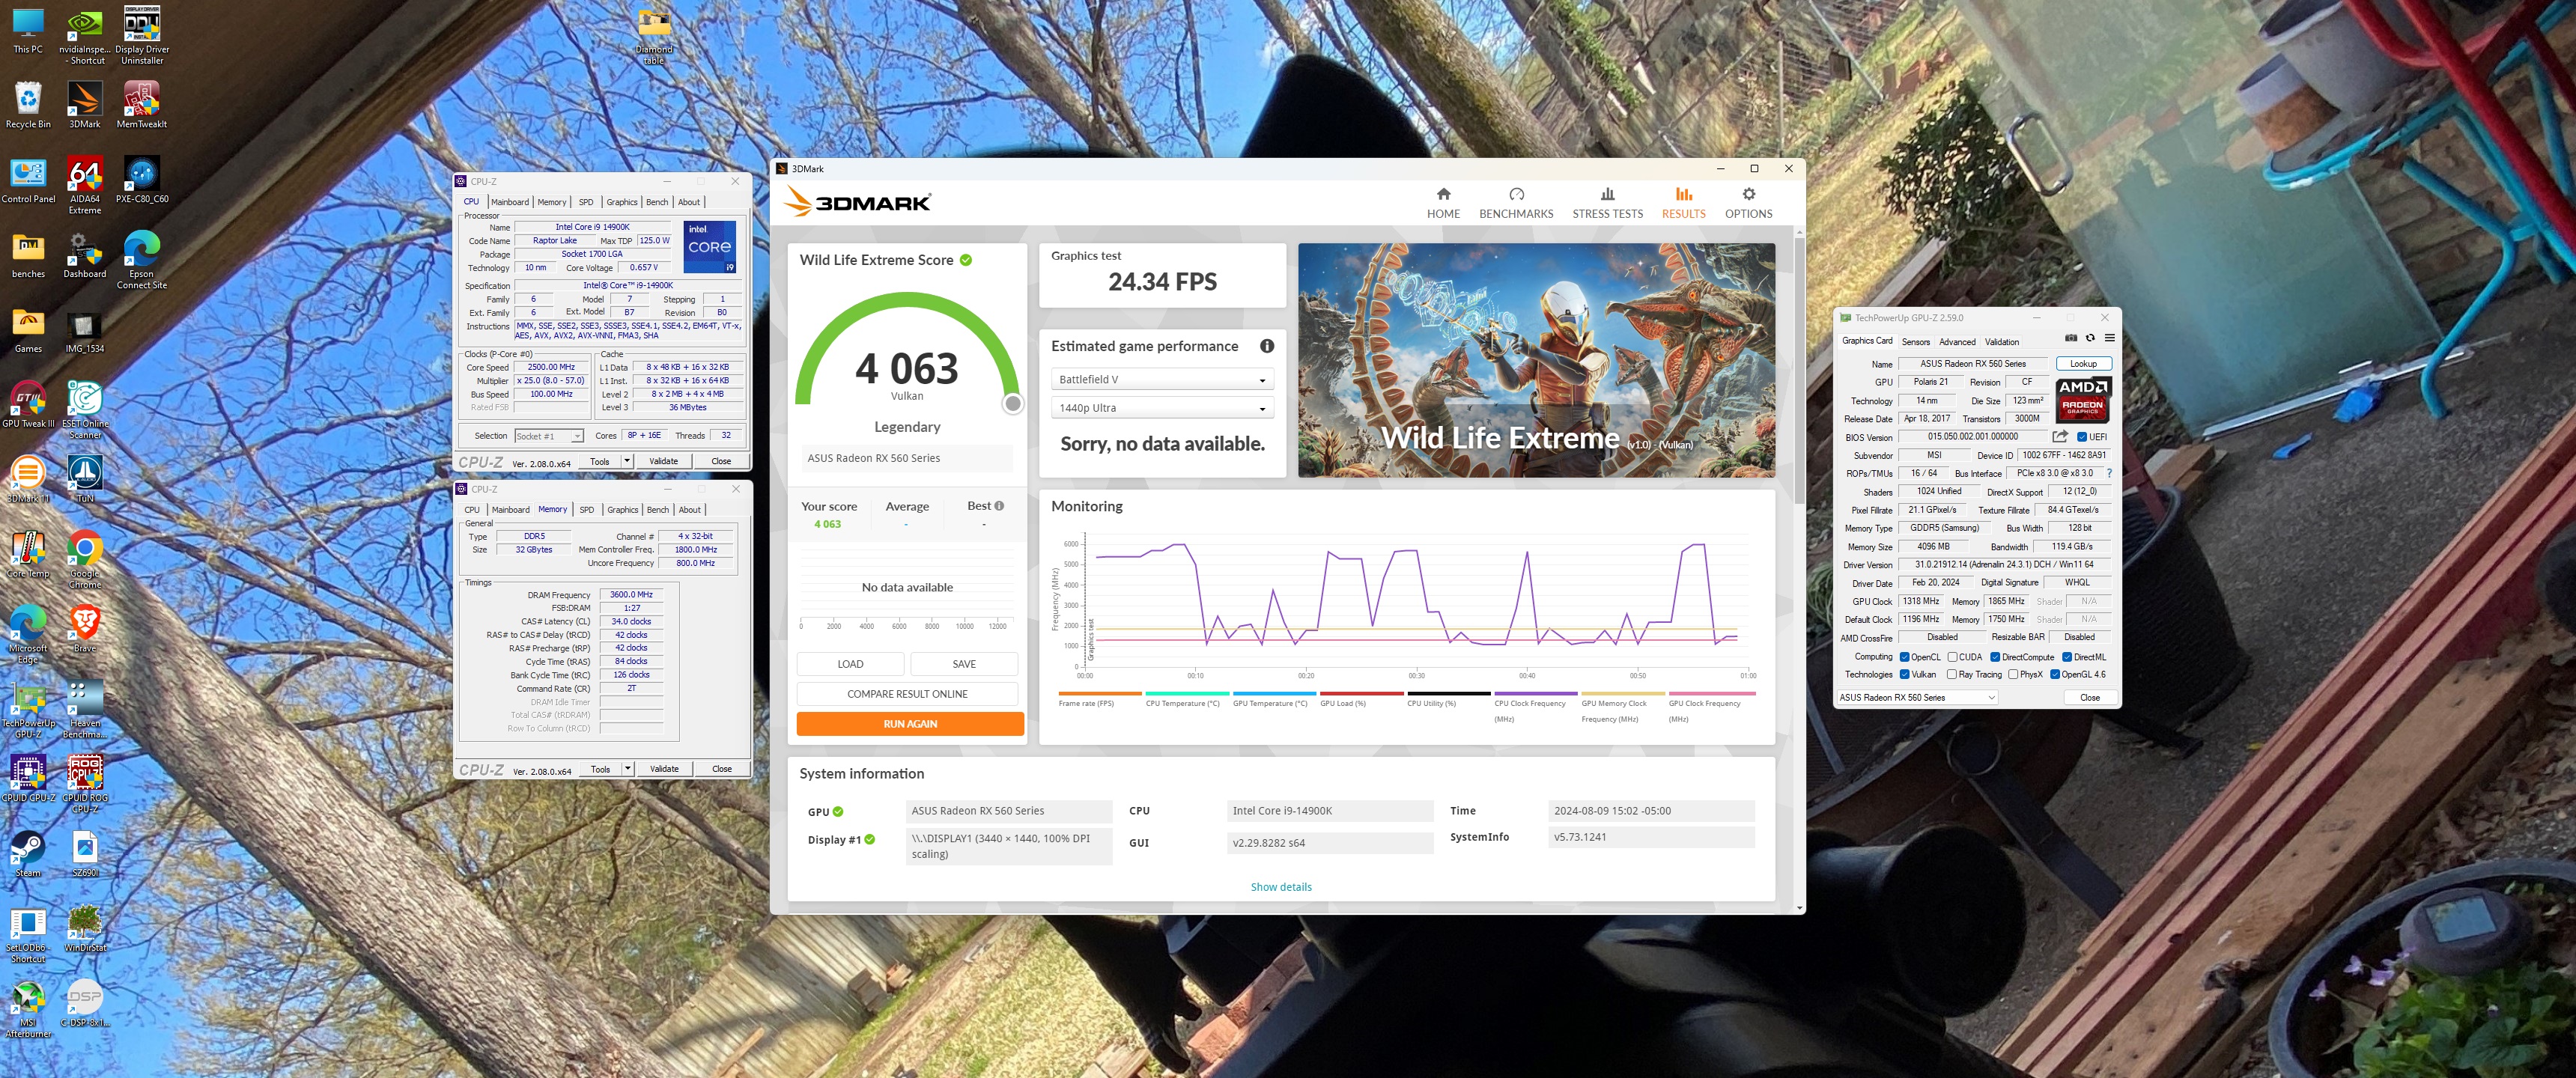Screen dimensions: 2576x1078
Task: Open Stress Tests in 3DMark
Action: coord(1607,203)
